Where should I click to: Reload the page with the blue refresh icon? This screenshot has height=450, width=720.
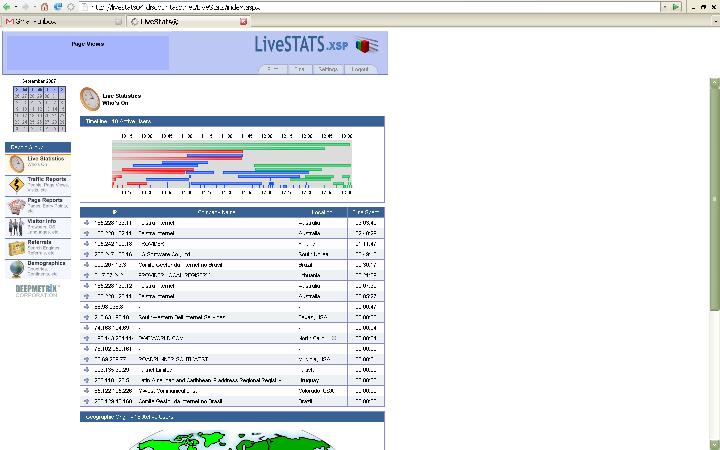click(58, 7)
